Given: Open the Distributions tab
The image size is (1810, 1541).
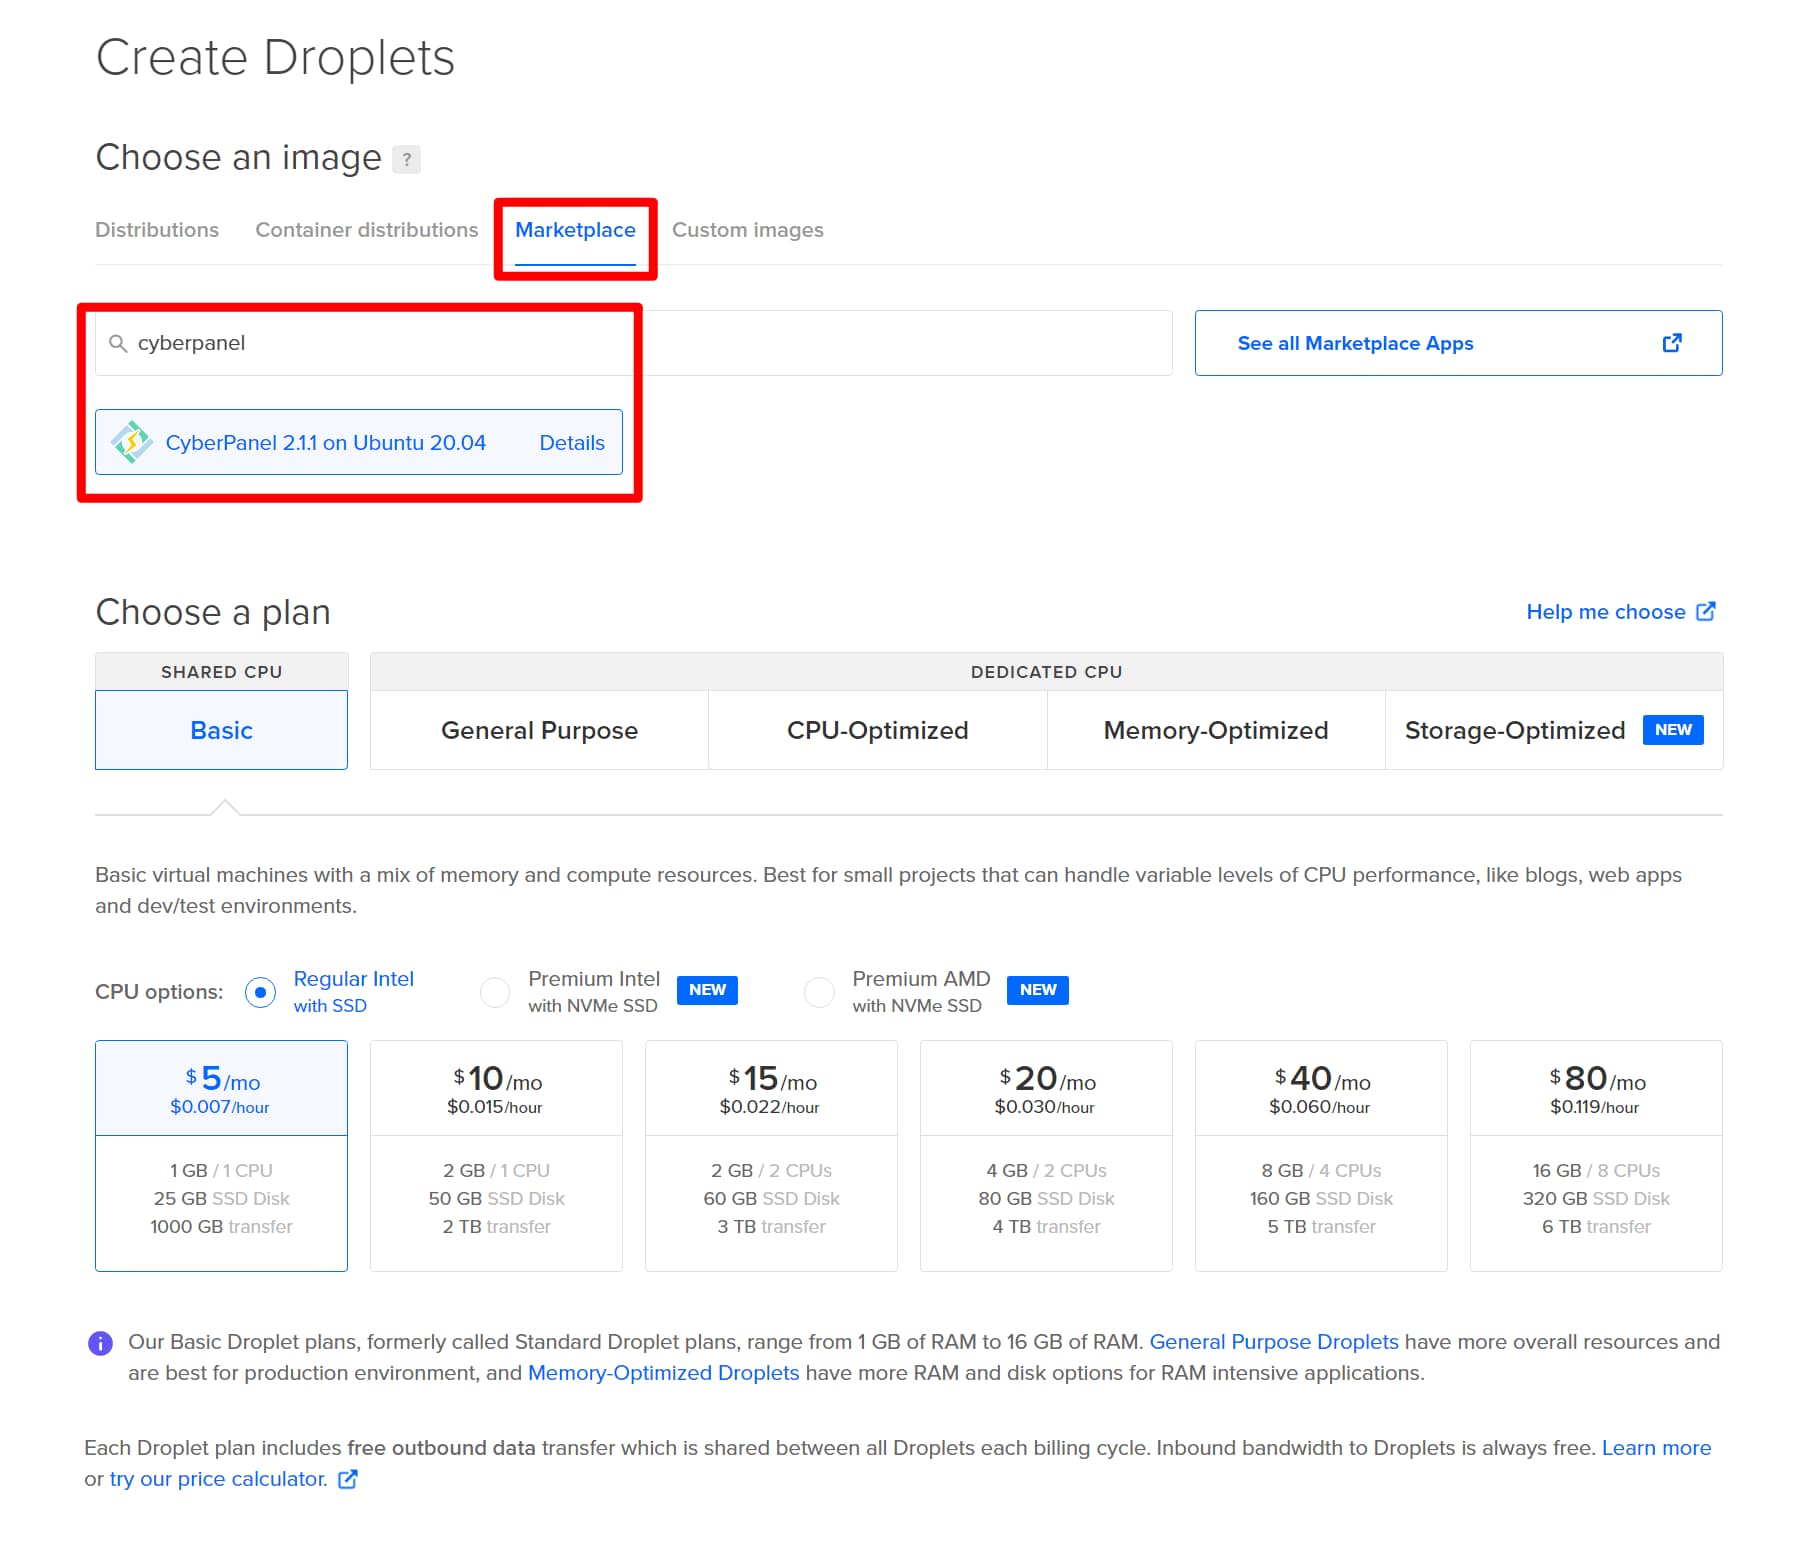Looking at the screenshot, I should point(157,229).
